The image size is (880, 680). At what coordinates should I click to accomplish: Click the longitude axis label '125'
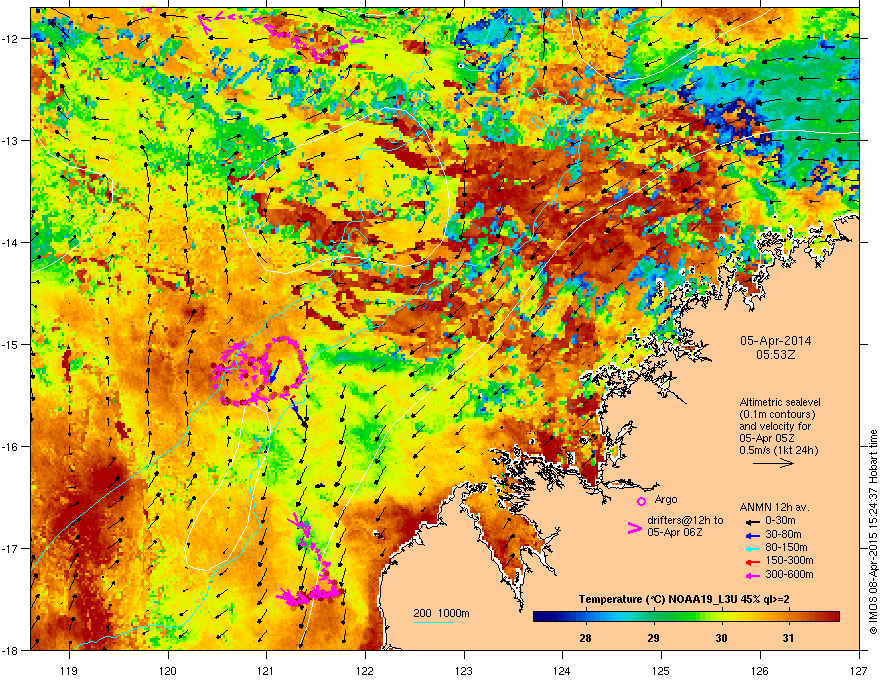tap(661, 670)
